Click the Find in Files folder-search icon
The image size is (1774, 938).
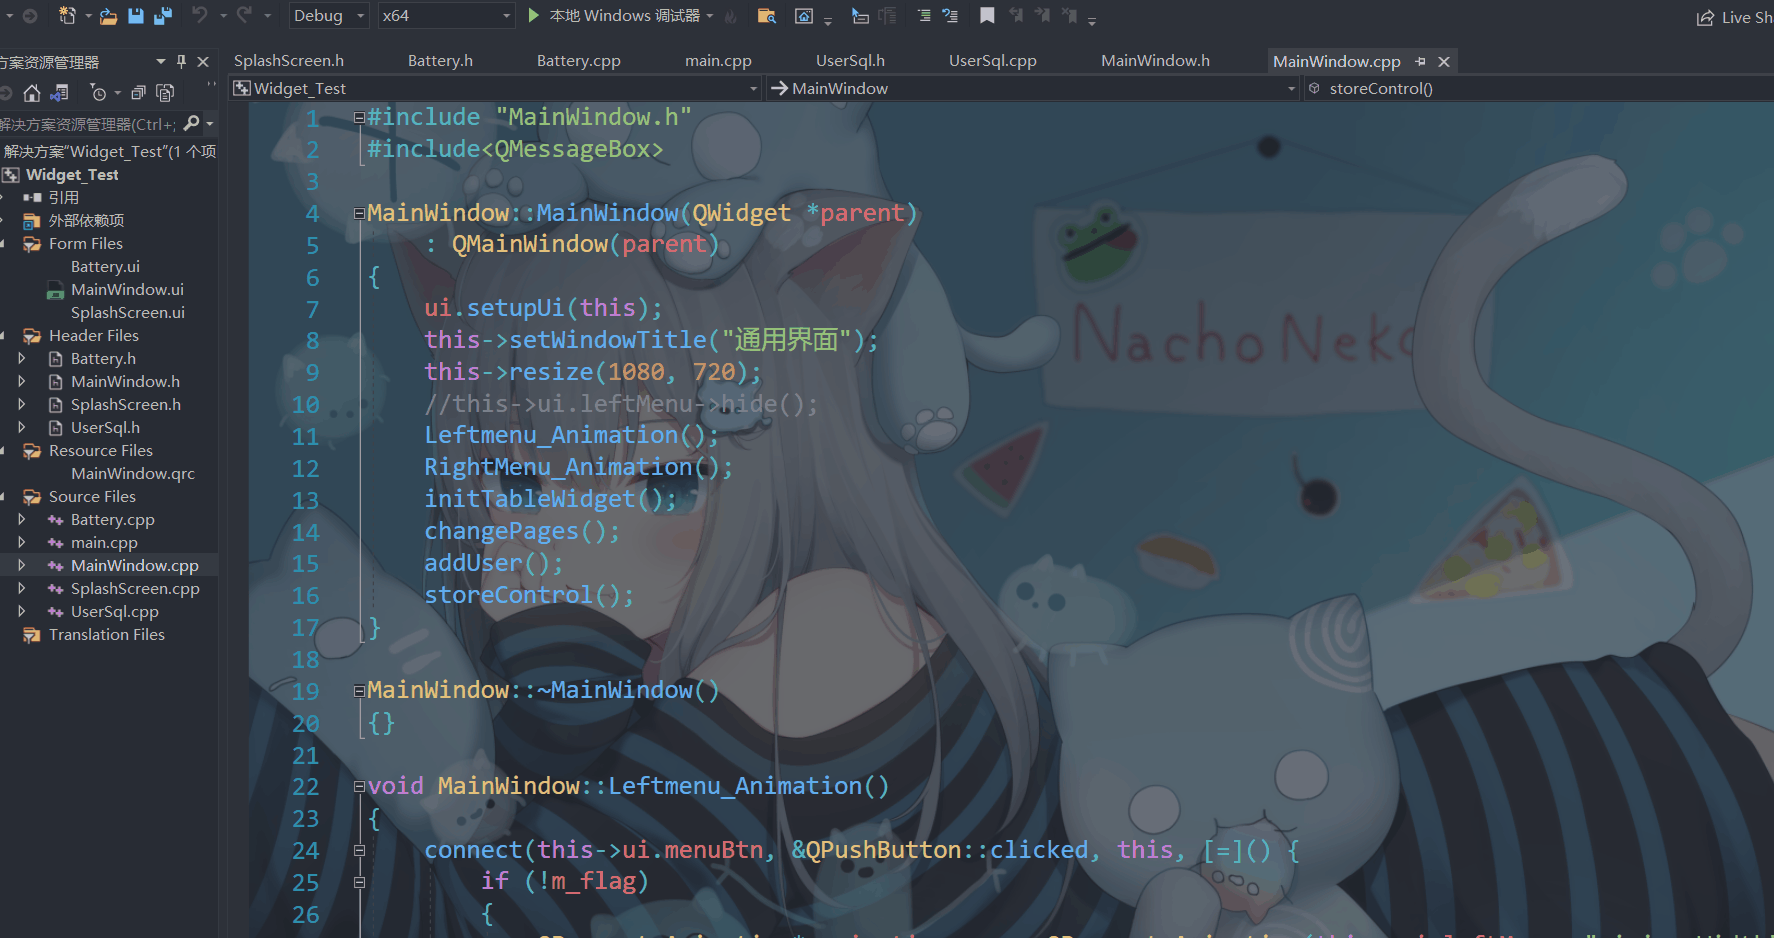767,16
